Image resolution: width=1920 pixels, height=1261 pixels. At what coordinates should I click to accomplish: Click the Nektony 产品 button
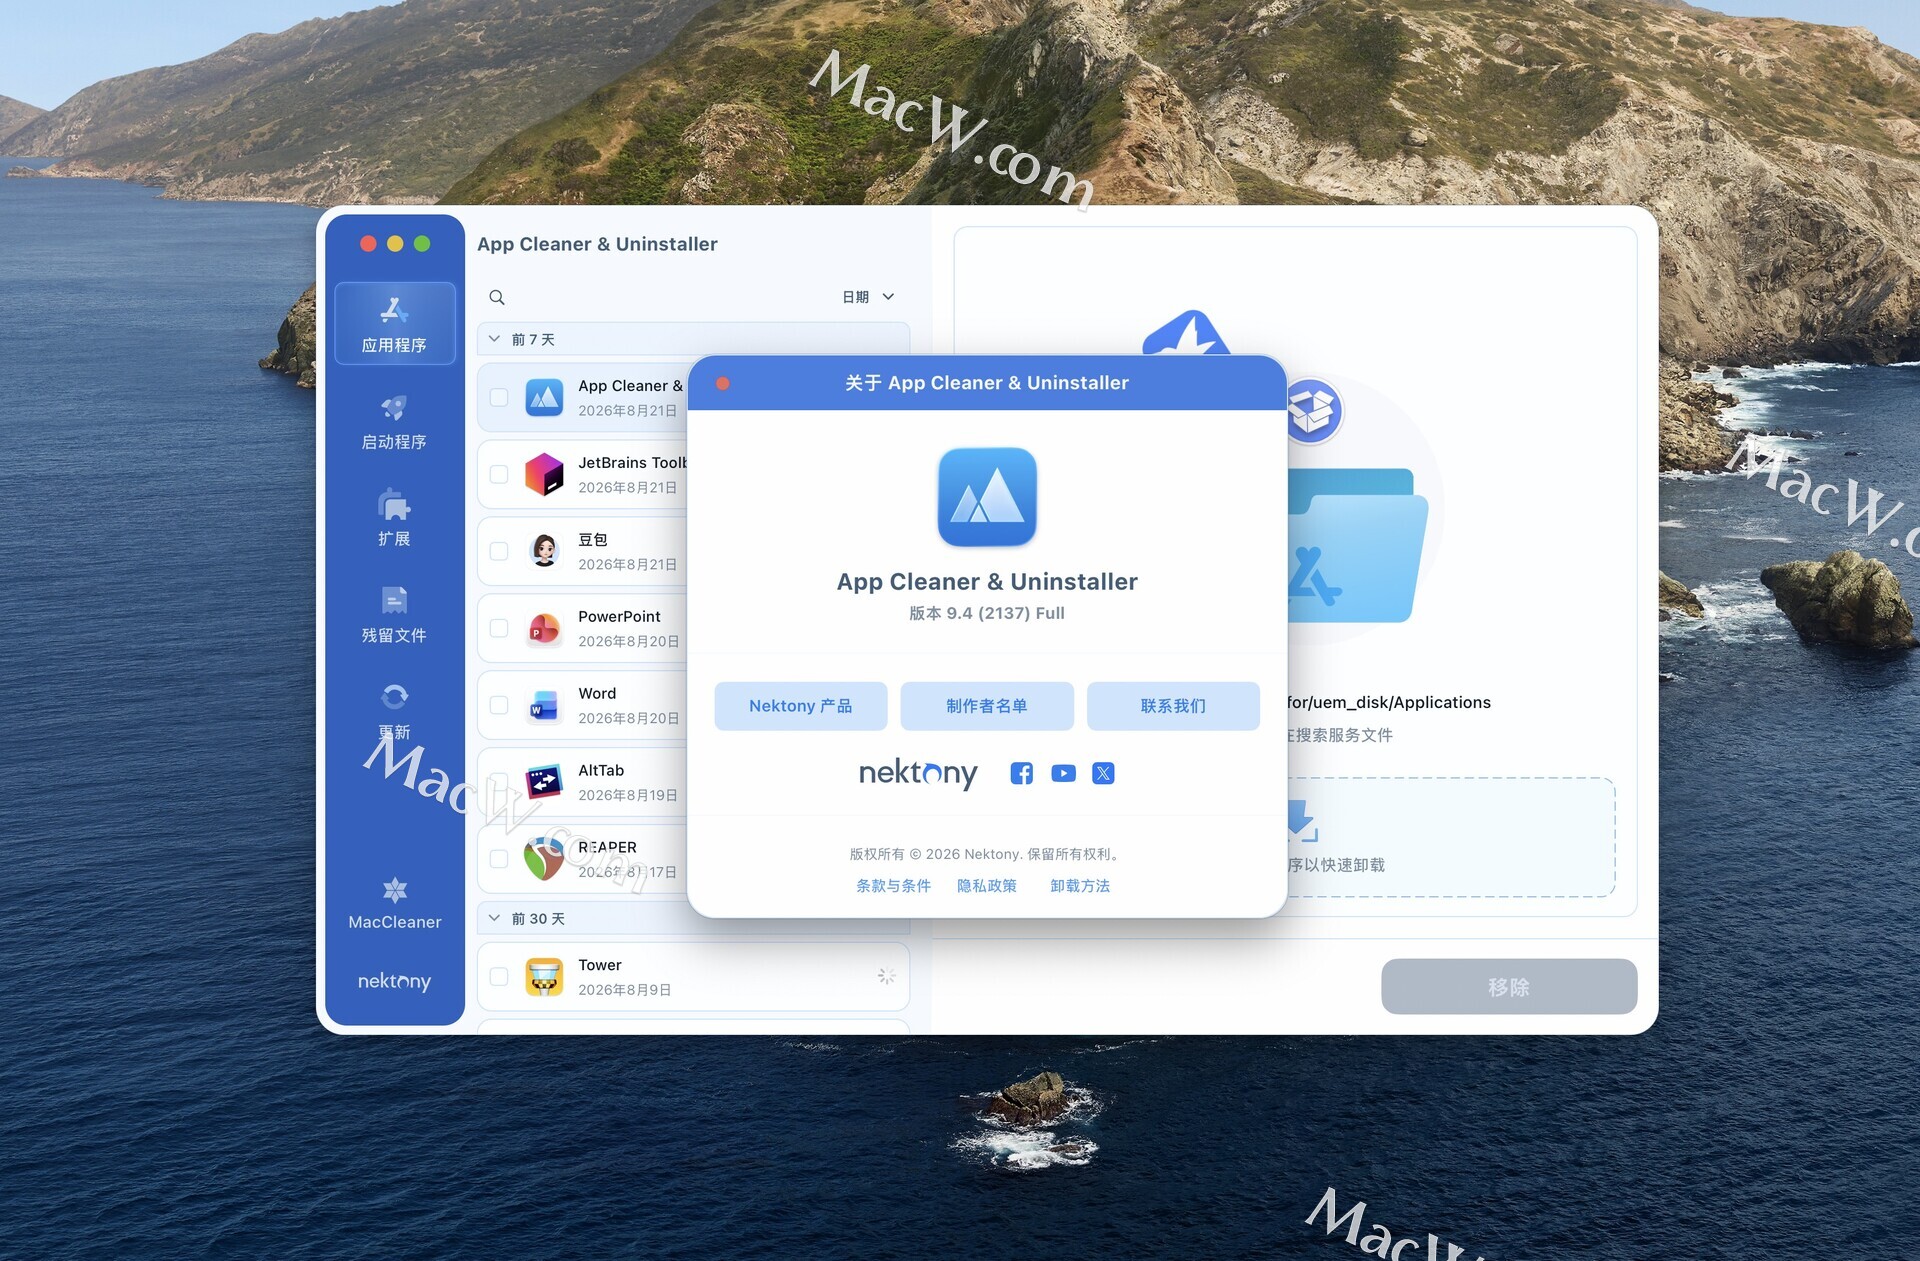801,706
